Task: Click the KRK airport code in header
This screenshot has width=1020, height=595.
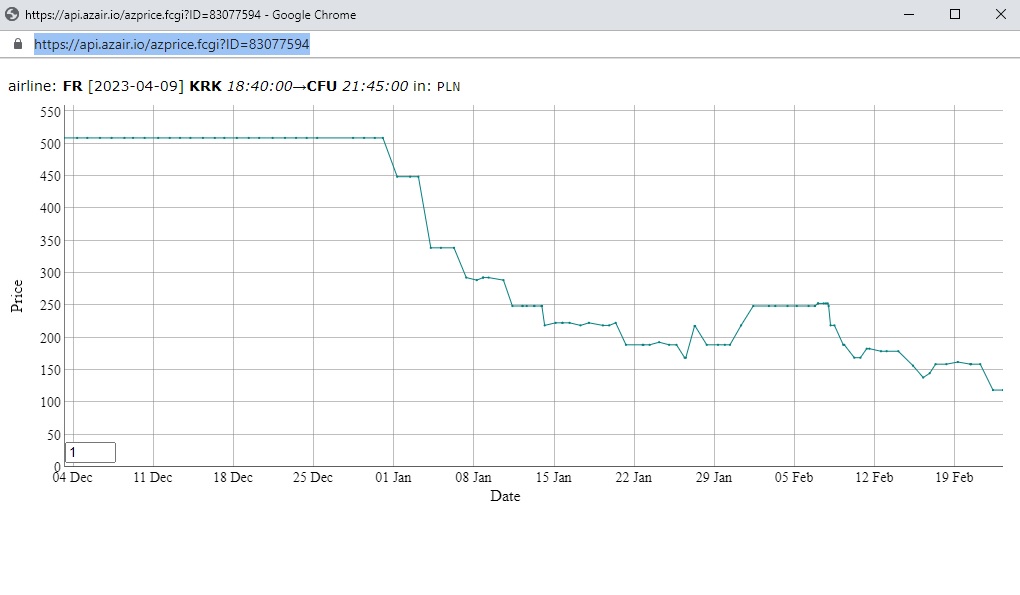Action: [x=206, y=86]
